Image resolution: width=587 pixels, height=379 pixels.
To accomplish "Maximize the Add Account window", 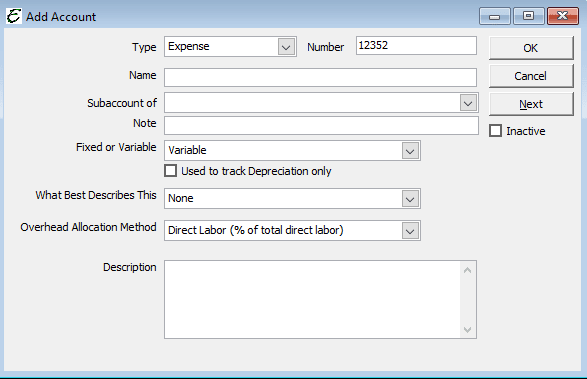I will pyautogui.click(x=528, y=16).
